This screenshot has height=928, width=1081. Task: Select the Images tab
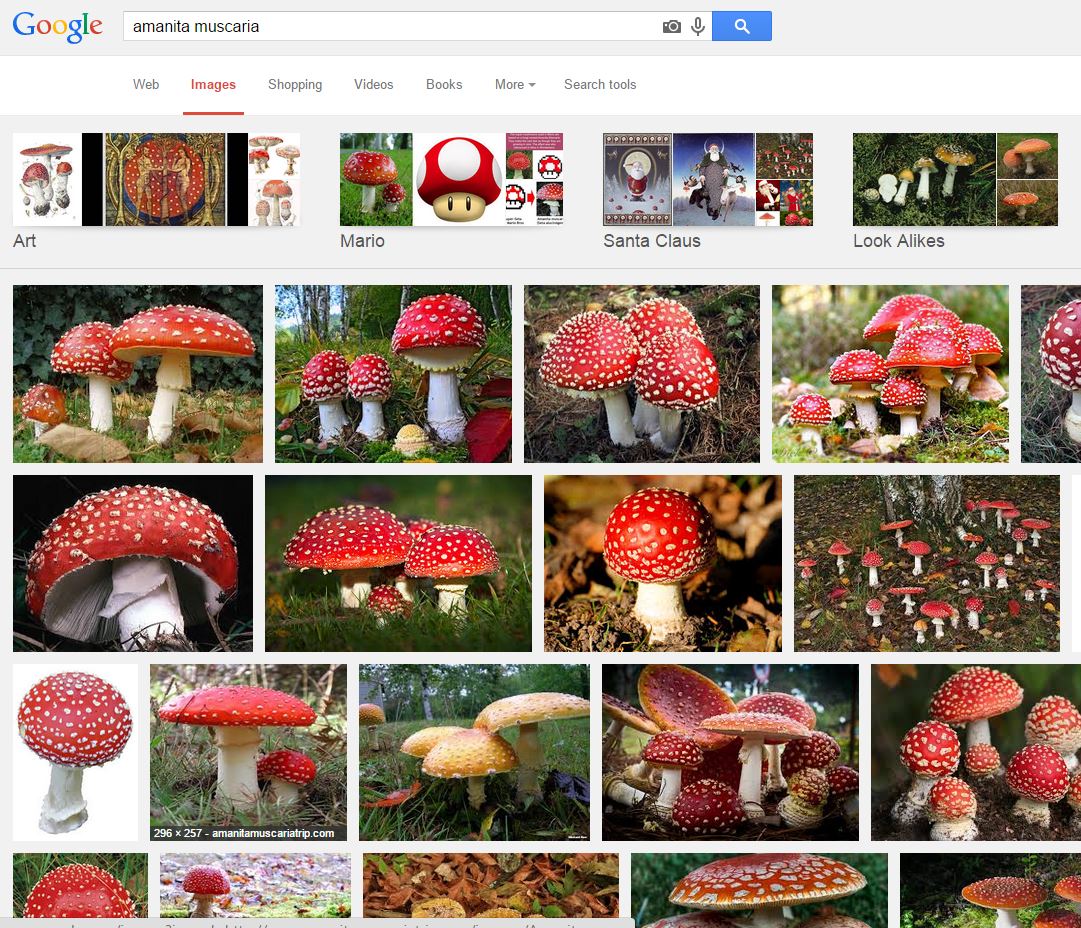click(213, 84)
